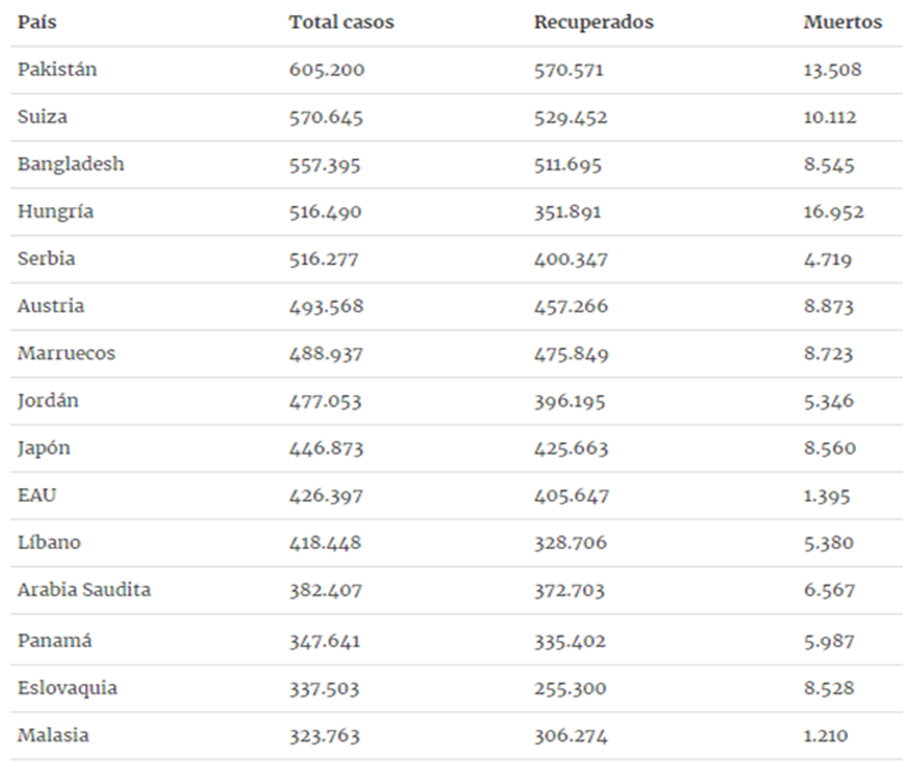Click the País column header

37,22
